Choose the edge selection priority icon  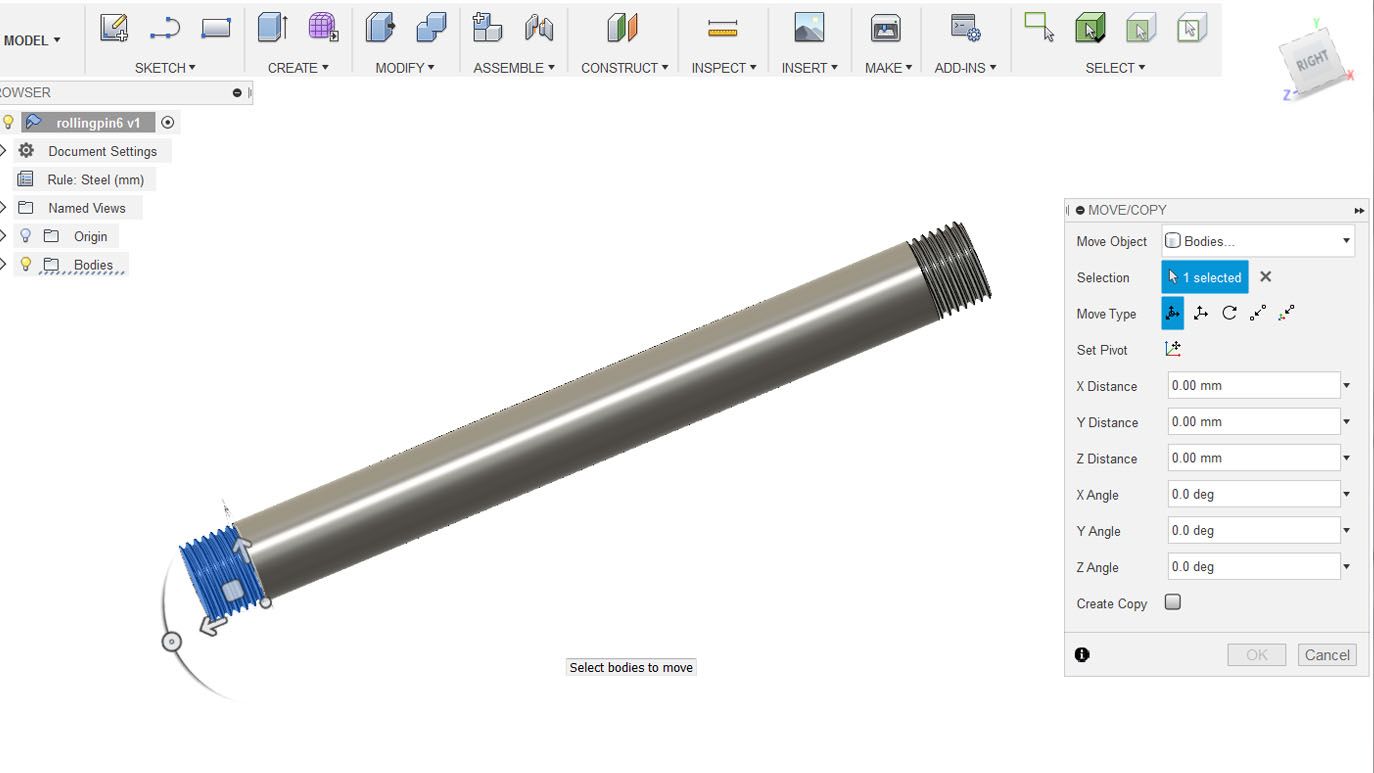1191,28
